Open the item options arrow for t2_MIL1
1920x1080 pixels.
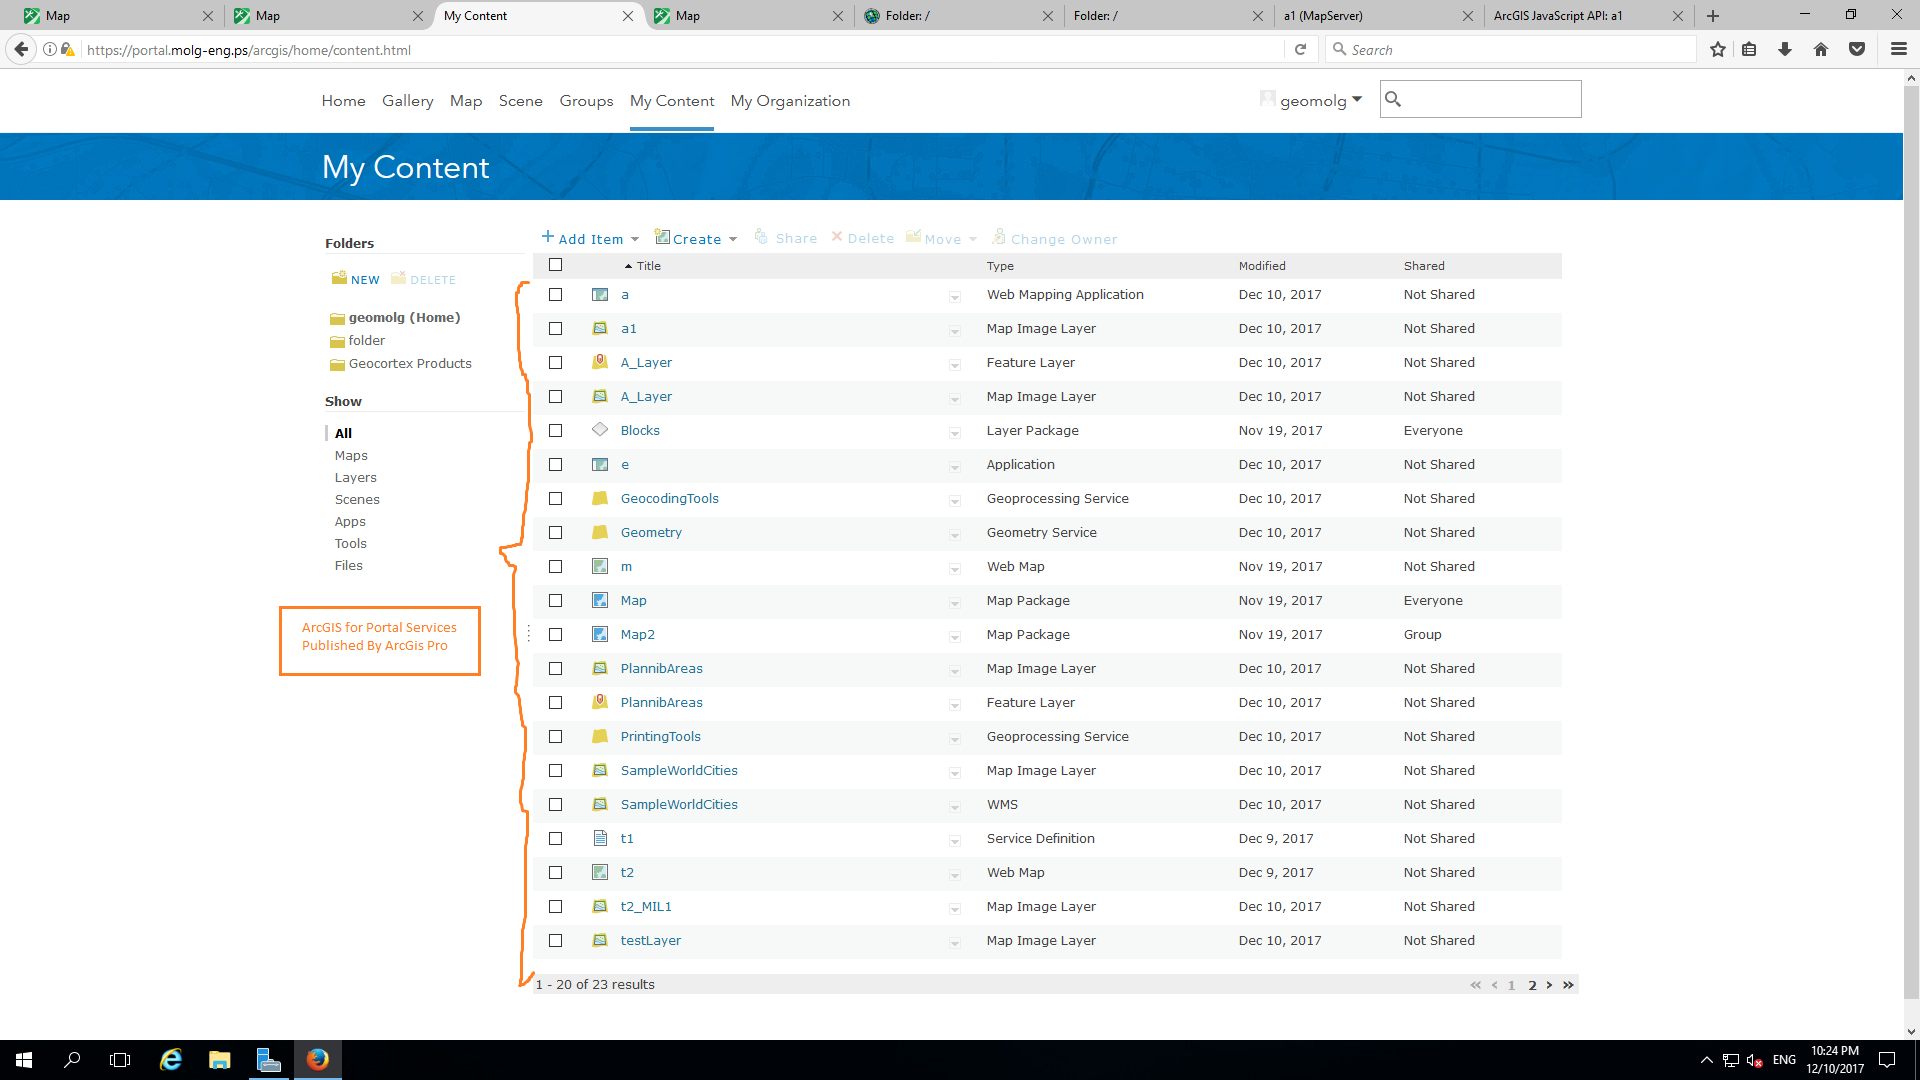[x=955, y=909]
